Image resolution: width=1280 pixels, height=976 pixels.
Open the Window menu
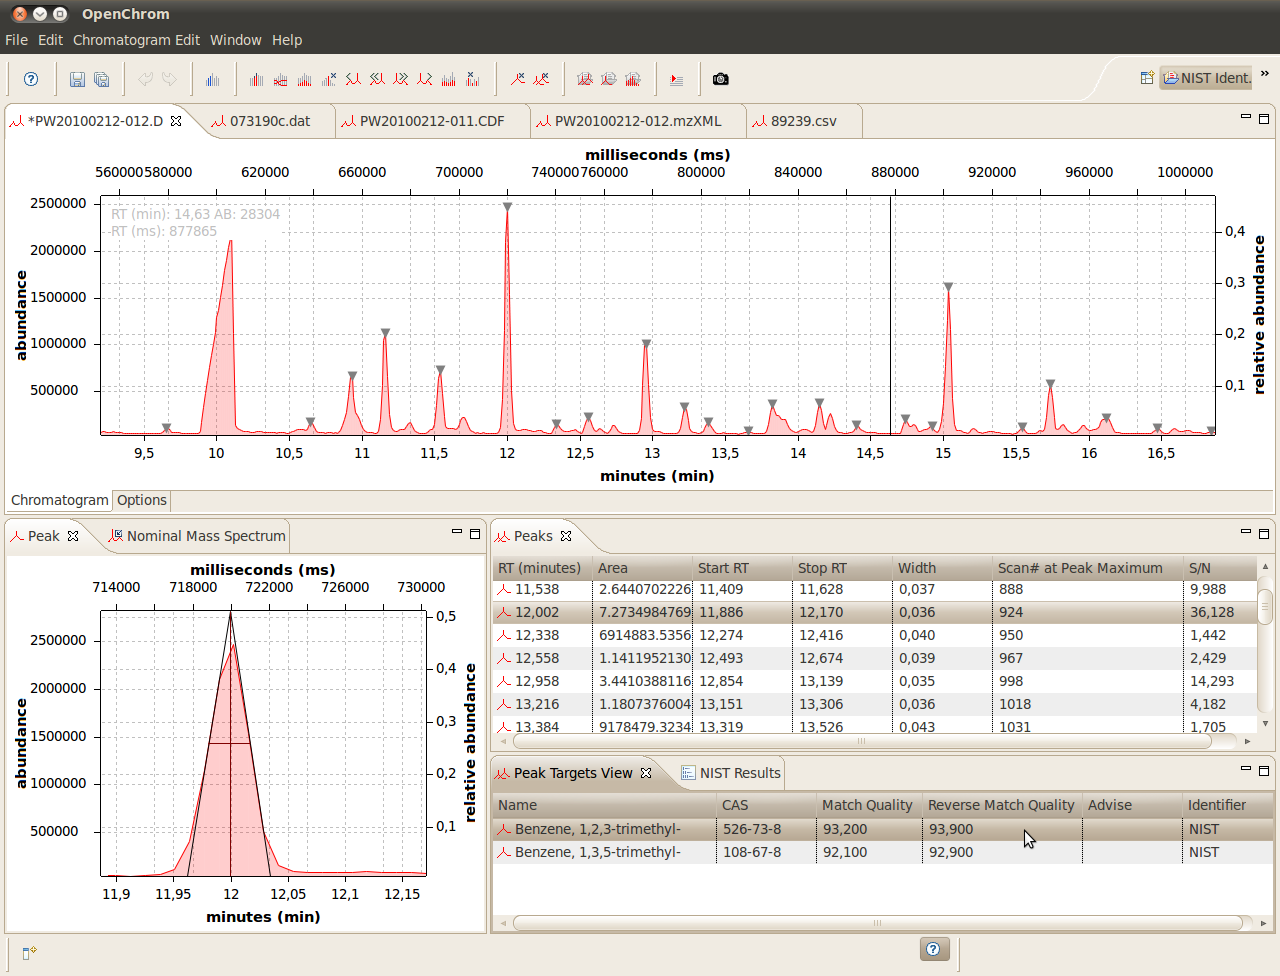235,40
